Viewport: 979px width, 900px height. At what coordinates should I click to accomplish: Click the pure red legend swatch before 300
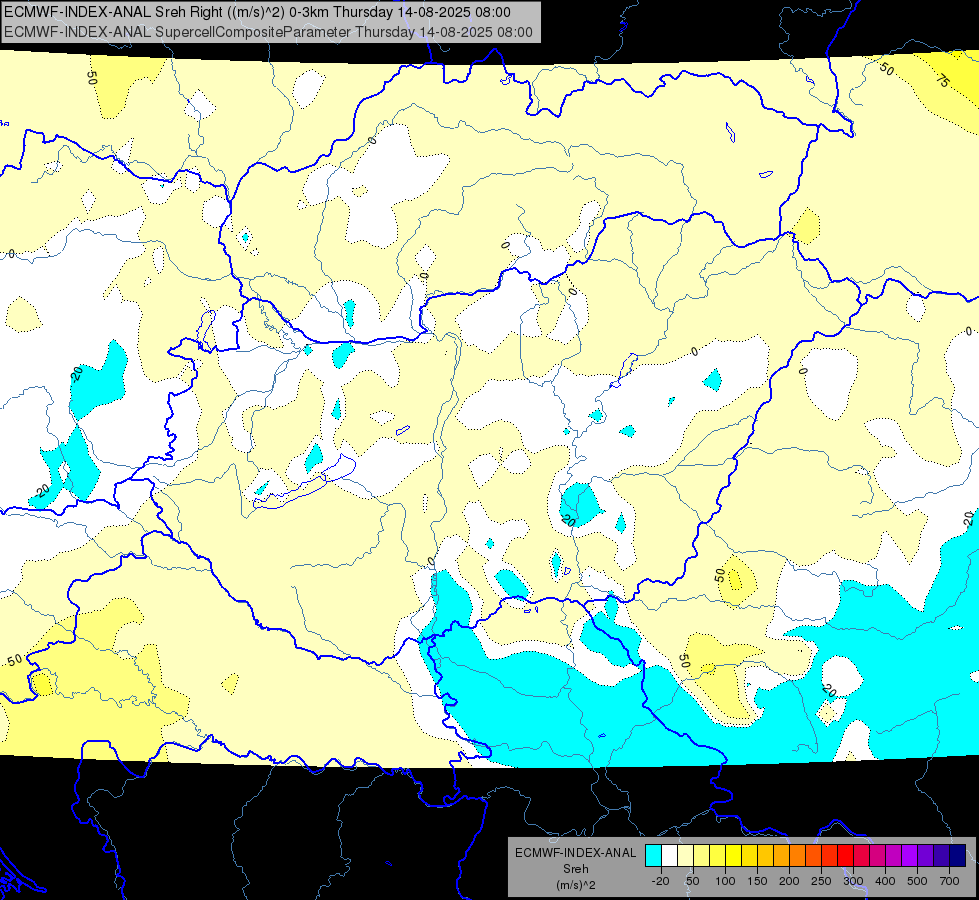pyautogui.click(x=846, y=855)
